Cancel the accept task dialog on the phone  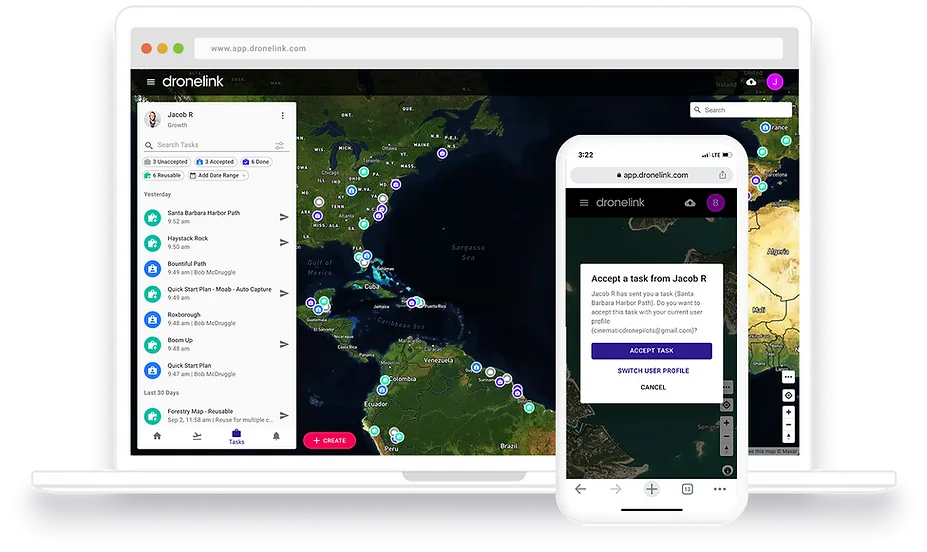(x=653, y=387)
